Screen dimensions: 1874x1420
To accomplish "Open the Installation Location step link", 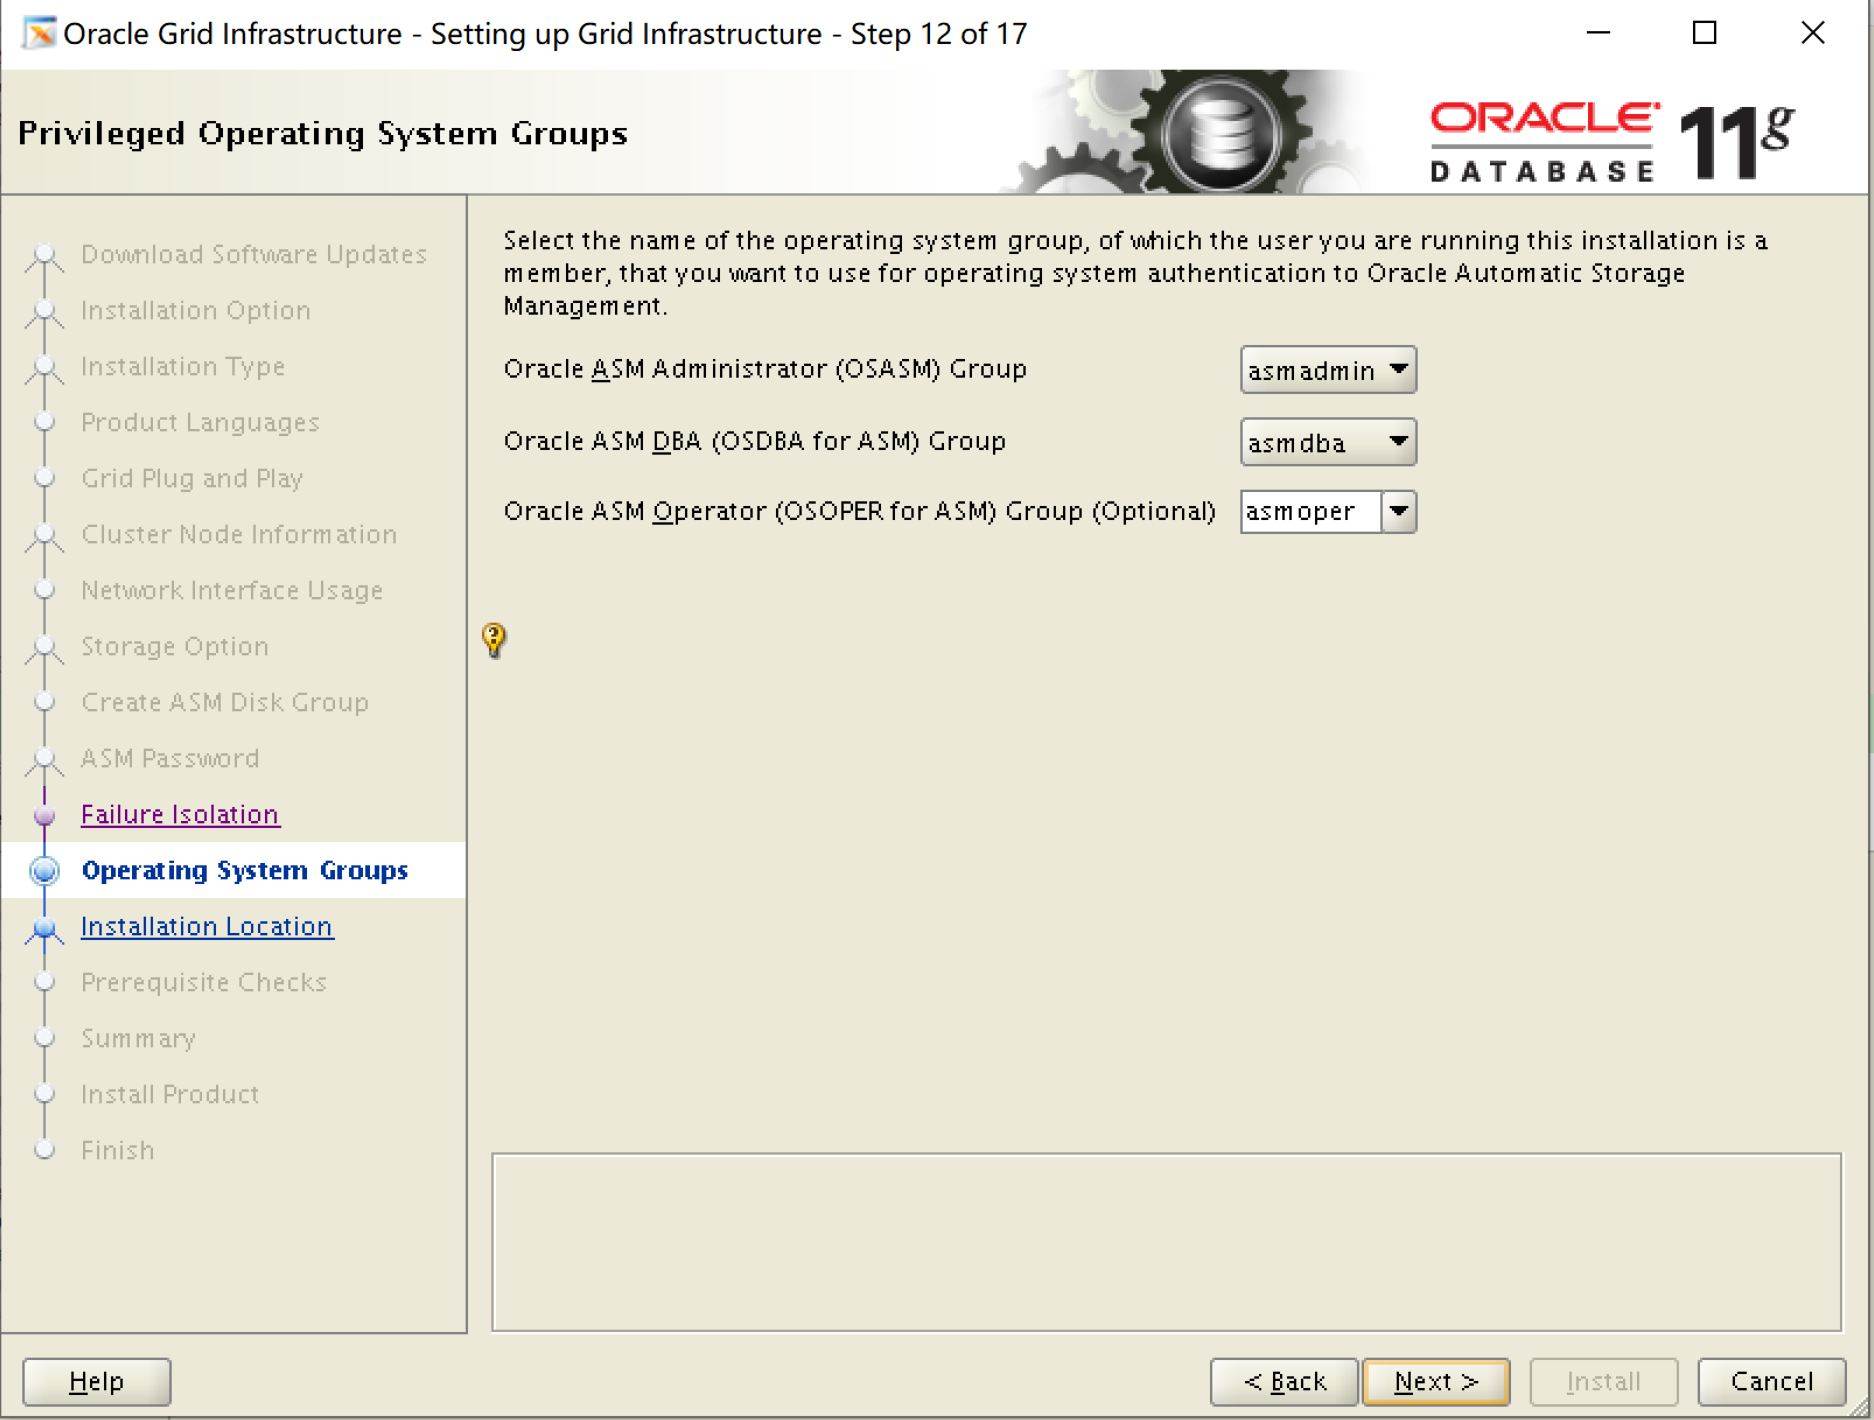I will 207,926.
